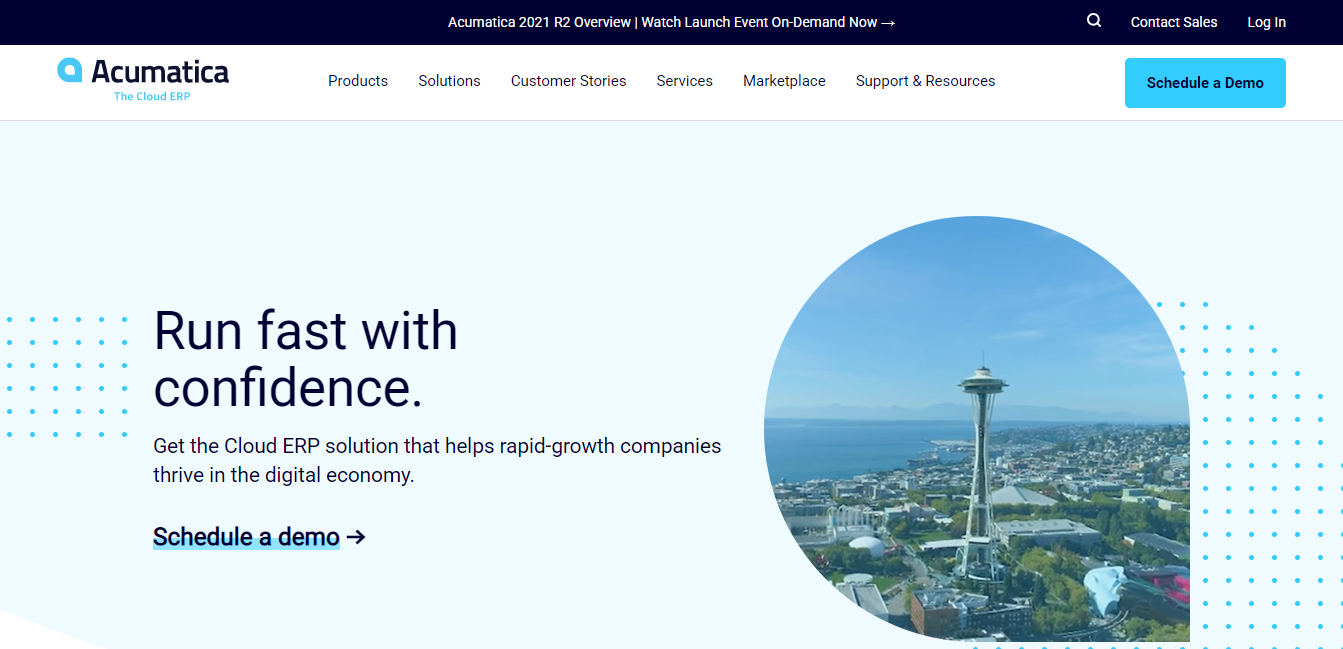Open Support & Resources menu

[925, 81]
